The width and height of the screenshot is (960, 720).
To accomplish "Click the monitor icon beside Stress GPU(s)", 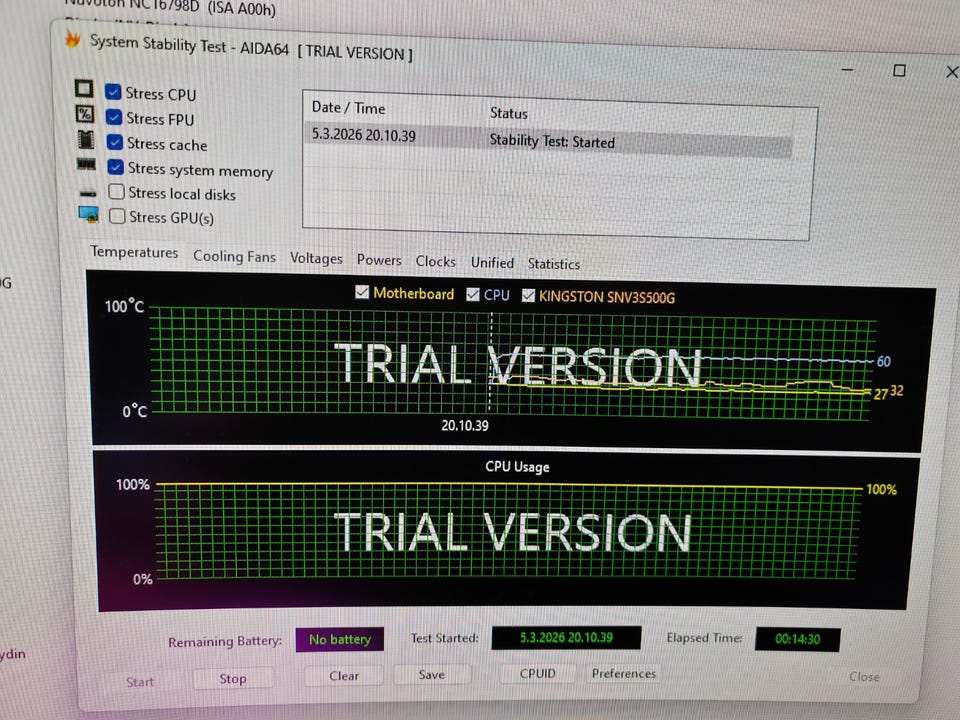I will tap(89, 214).
